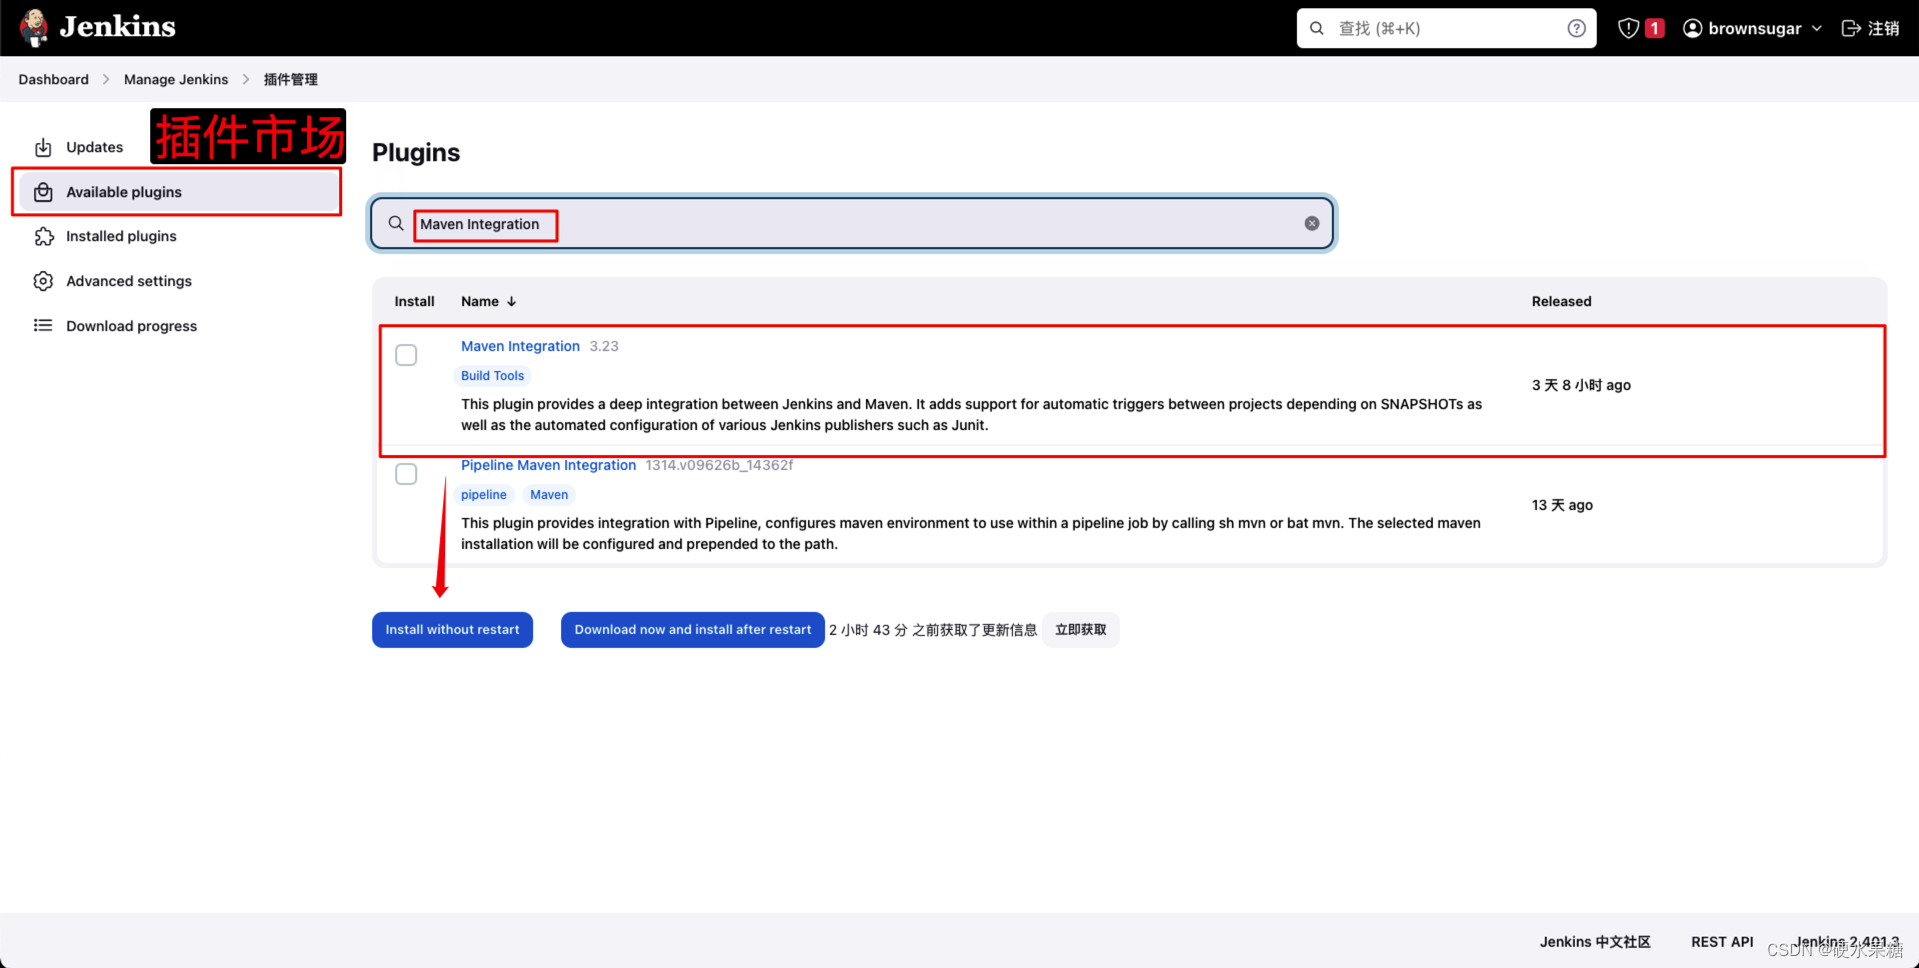Click the Download progress list icon
This screenshot has height=968, width=1919.
click(x=43, y=325)
